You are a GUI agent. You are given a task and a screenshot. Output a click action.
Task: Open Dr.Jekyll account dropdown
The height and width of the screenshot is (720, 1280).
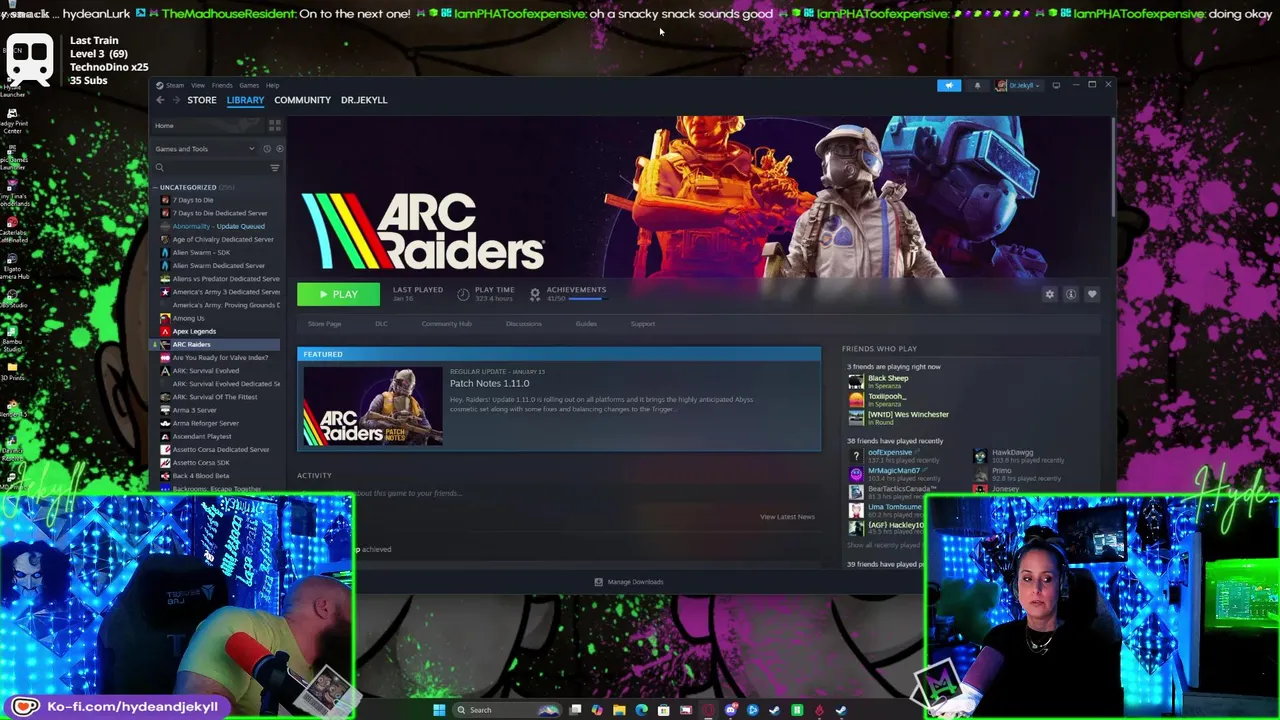[1018, 85]
